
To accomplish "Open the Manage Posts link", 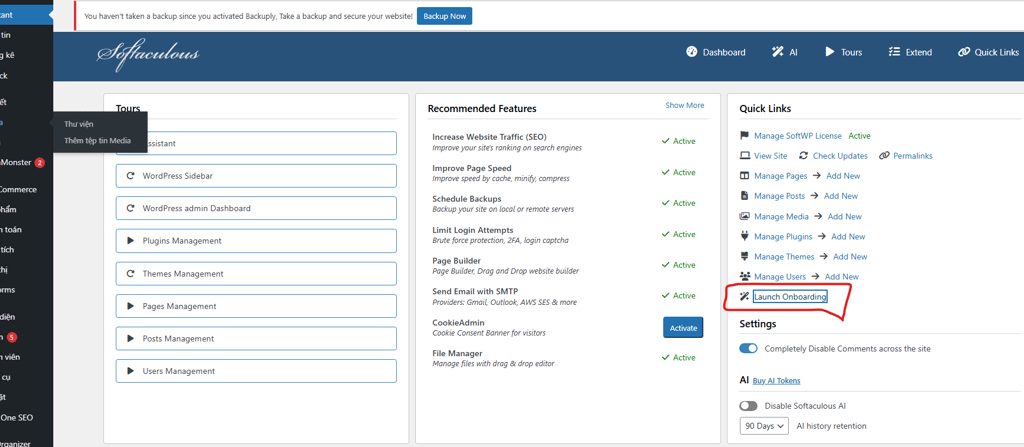I will point(780,196).
